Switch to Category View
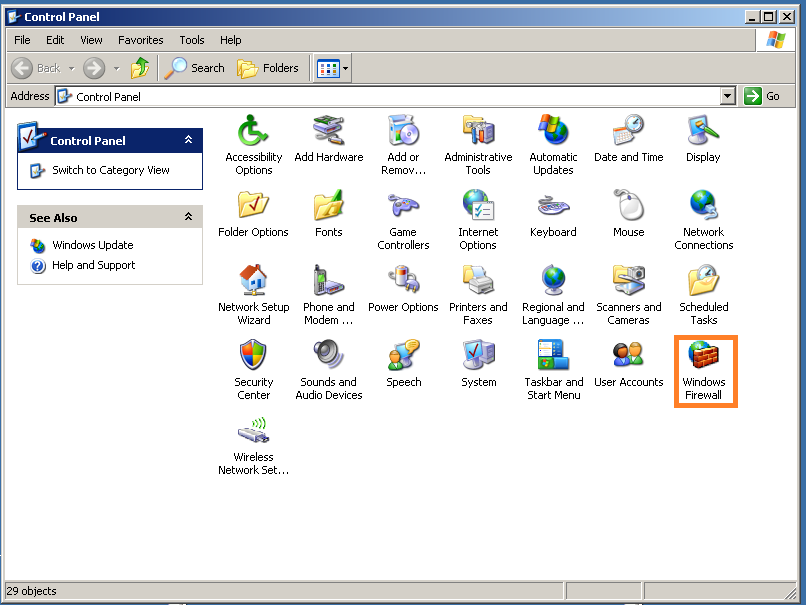806x605 pixels. point(110,170)
